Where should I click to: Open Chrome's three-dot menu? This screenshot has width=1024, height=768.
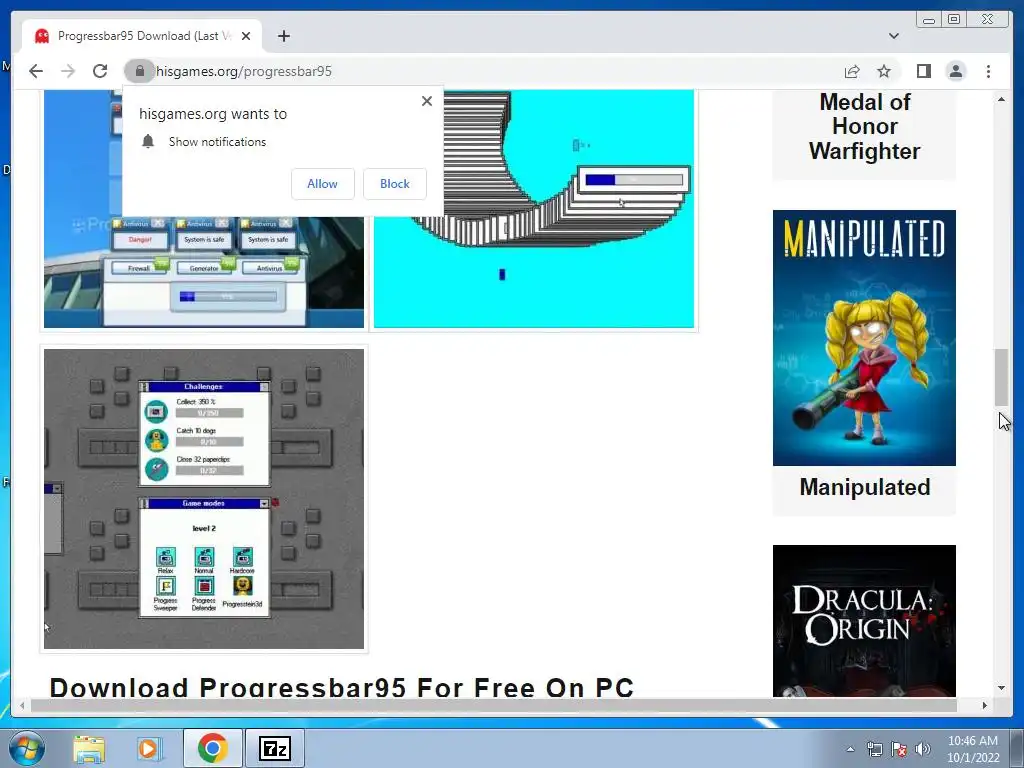click(x=988, y=71)
